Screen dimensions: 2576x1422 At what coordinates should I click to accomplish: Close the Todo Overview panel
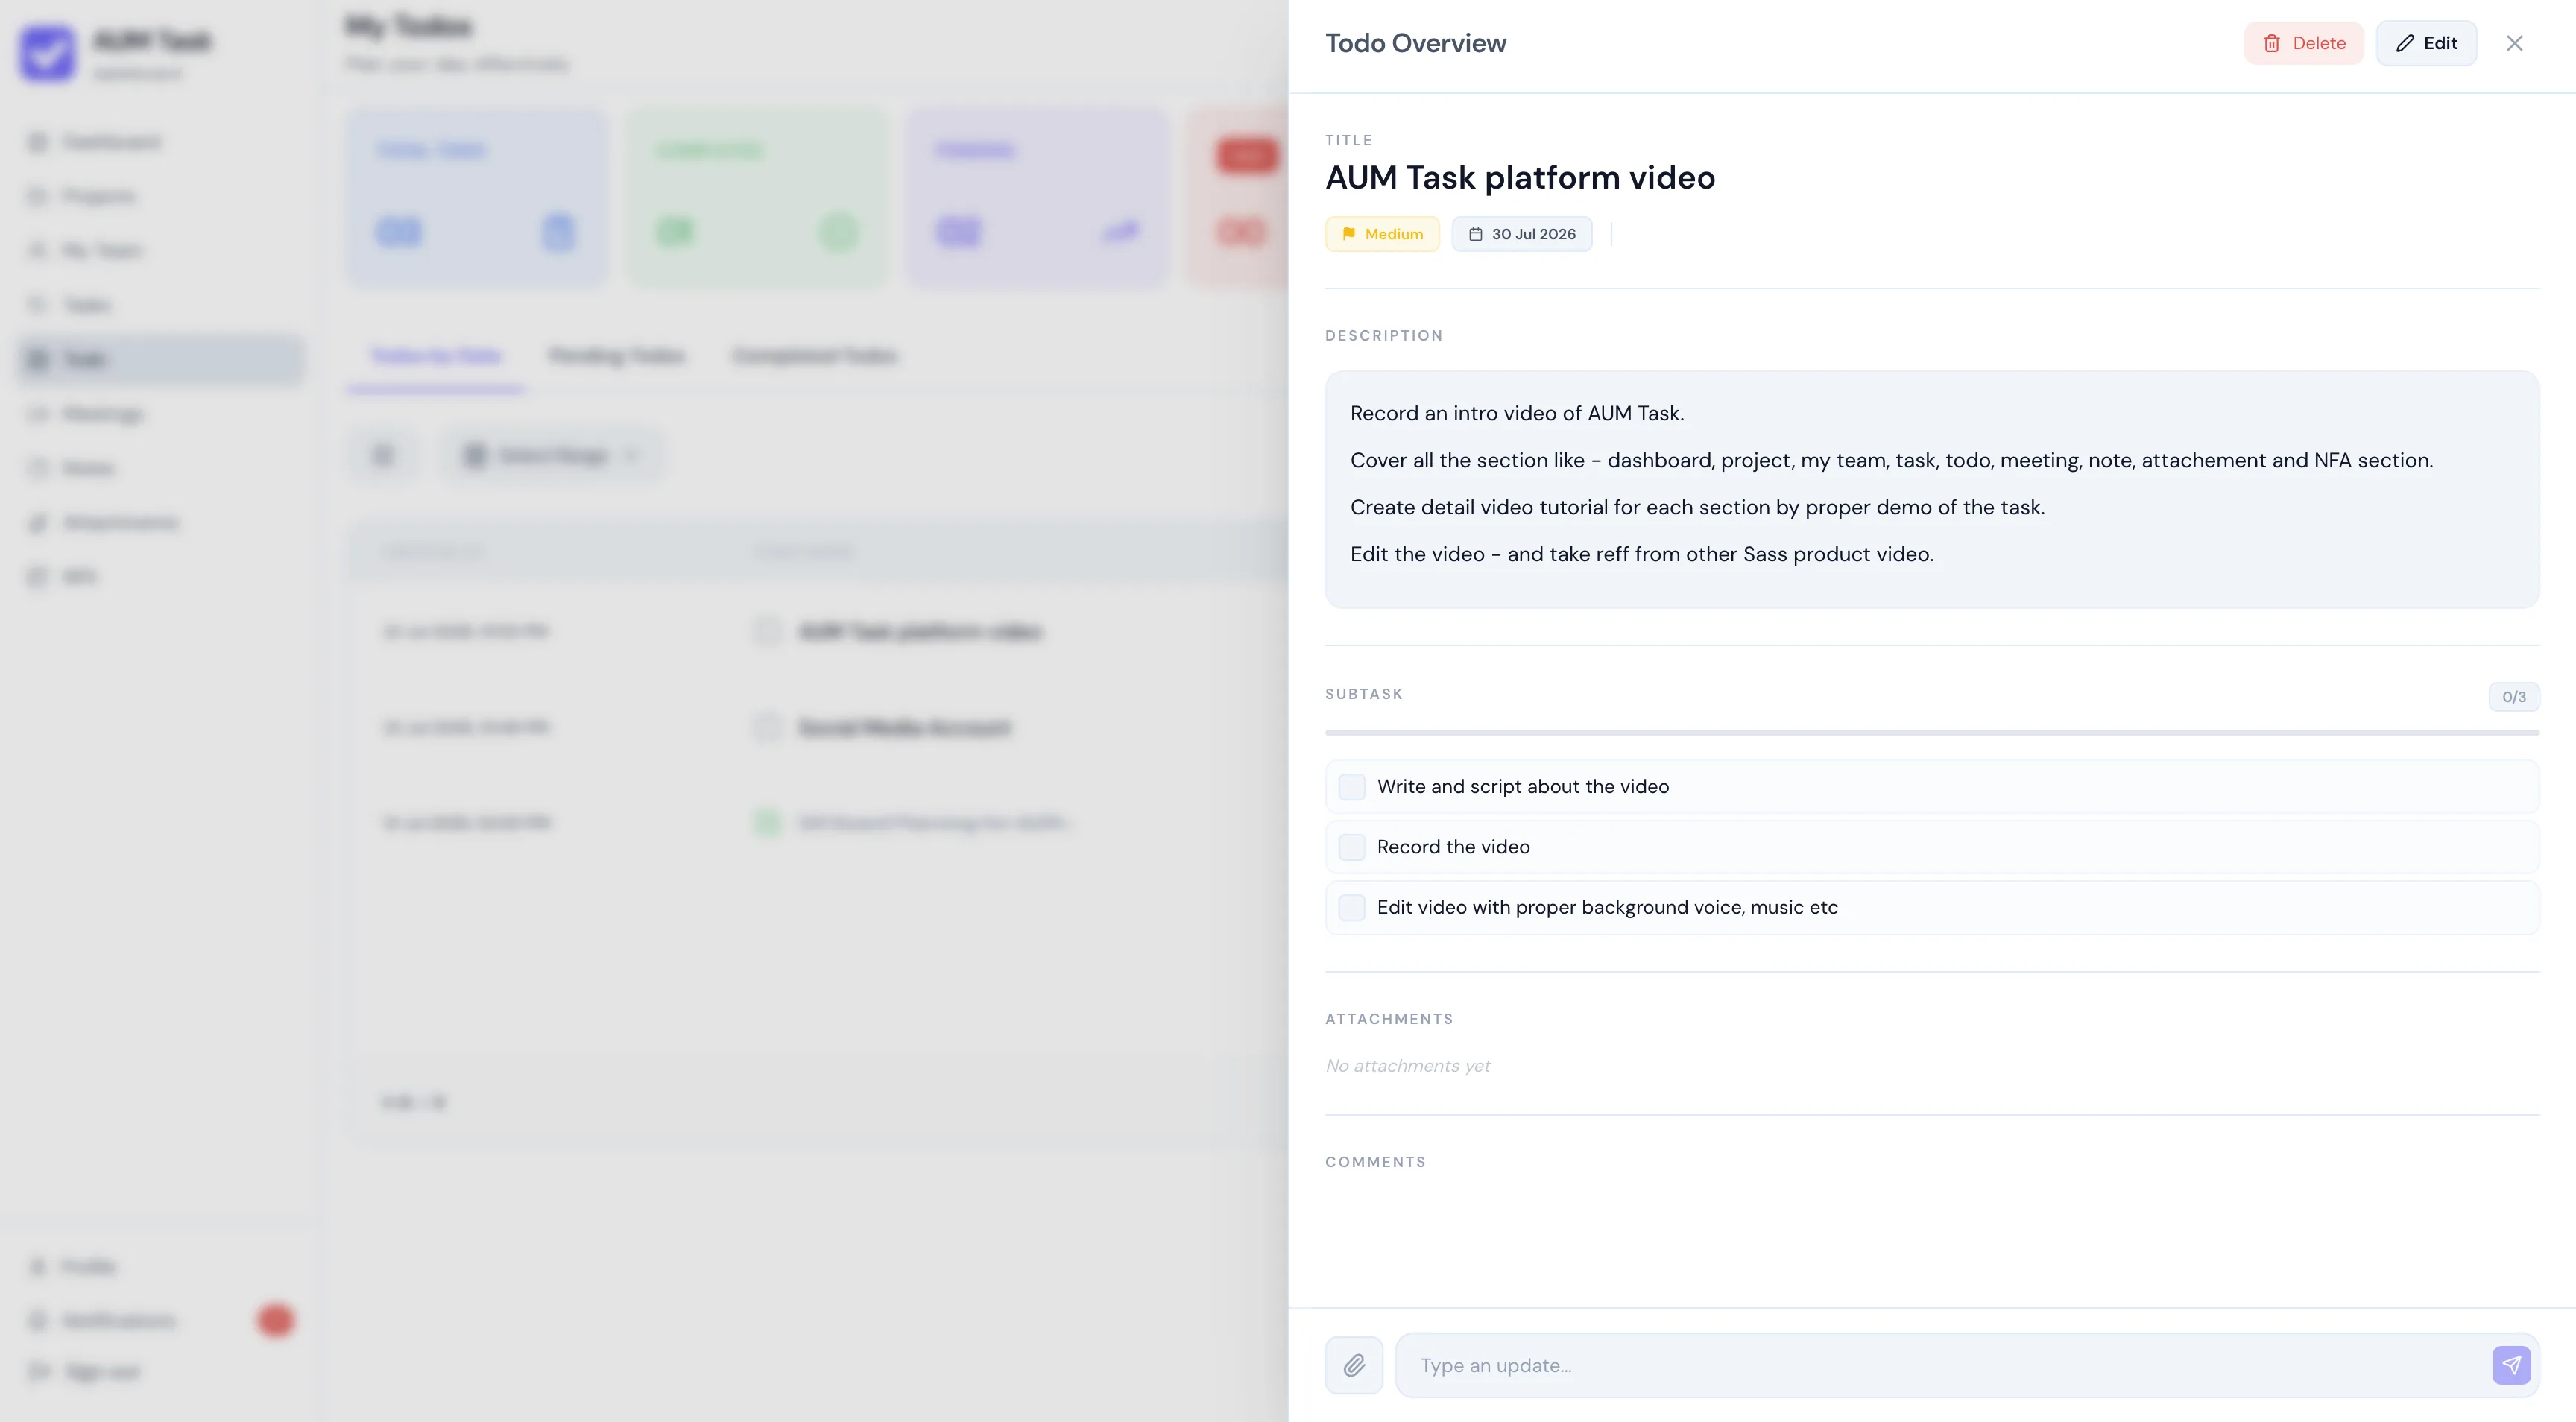pyautogui.click(x=2514, y=43)
